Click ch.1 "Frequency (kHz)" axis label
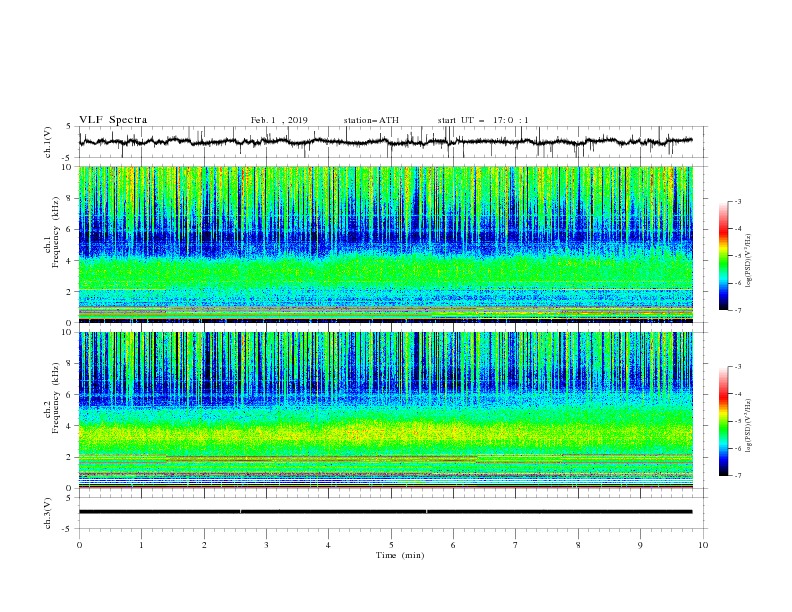This screenshot has height=612, width=792. pos(56,232)
